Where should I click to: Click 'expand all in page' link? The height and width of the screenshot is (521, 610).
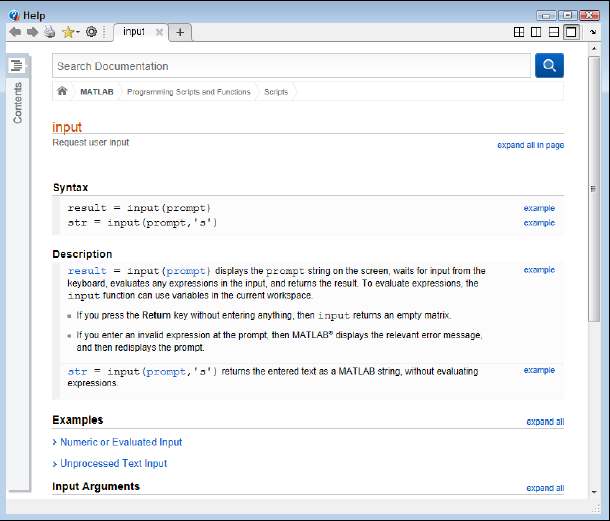coord(531,145)
